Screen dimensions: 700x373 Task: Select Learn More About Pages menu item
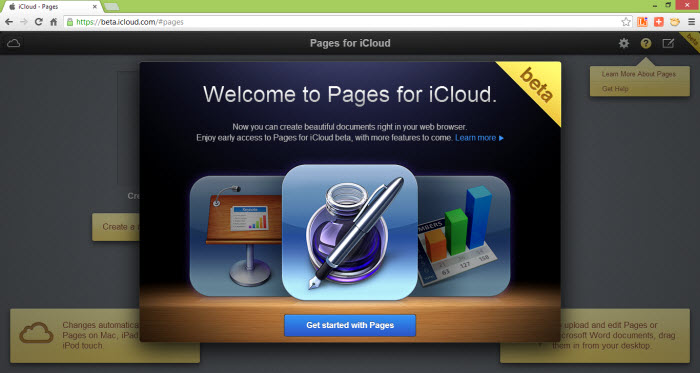pyautogui.click(x=638, y=74)
